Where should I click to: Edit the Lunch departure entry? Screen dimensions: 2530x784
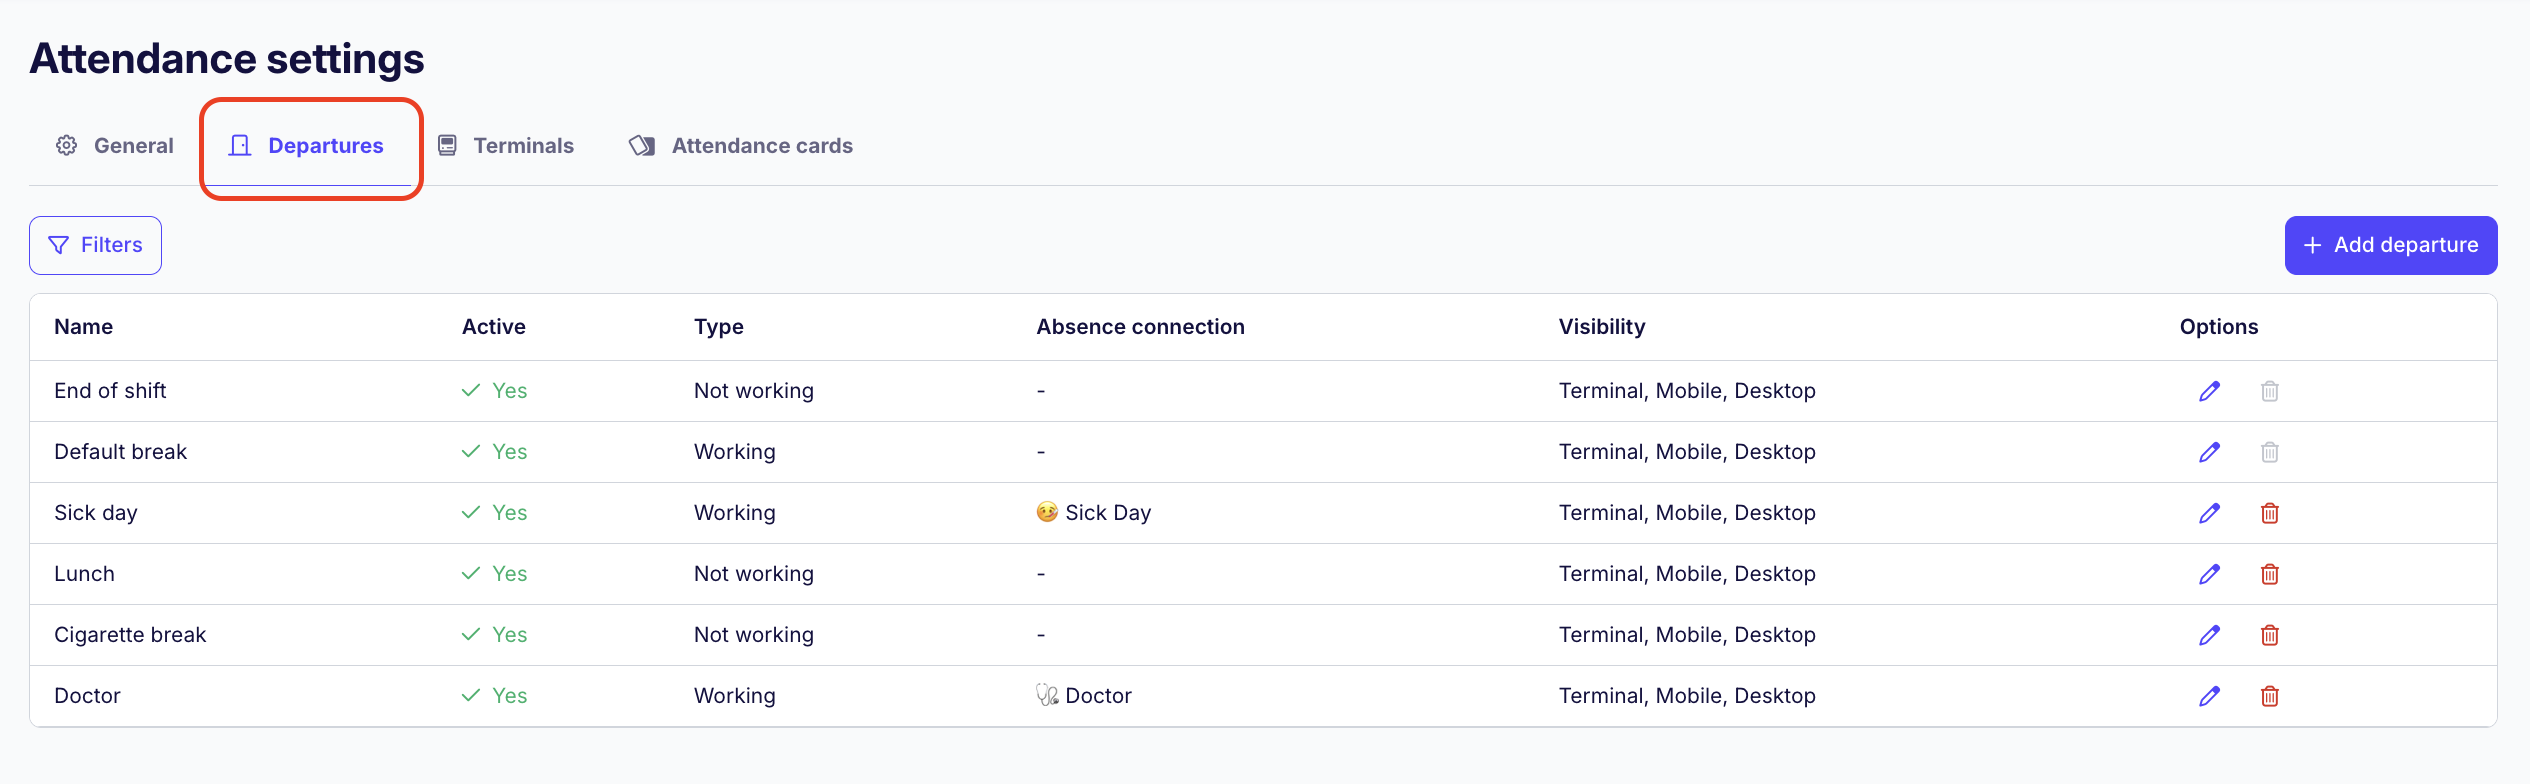pyautogui.click(x=2209, y=574)
